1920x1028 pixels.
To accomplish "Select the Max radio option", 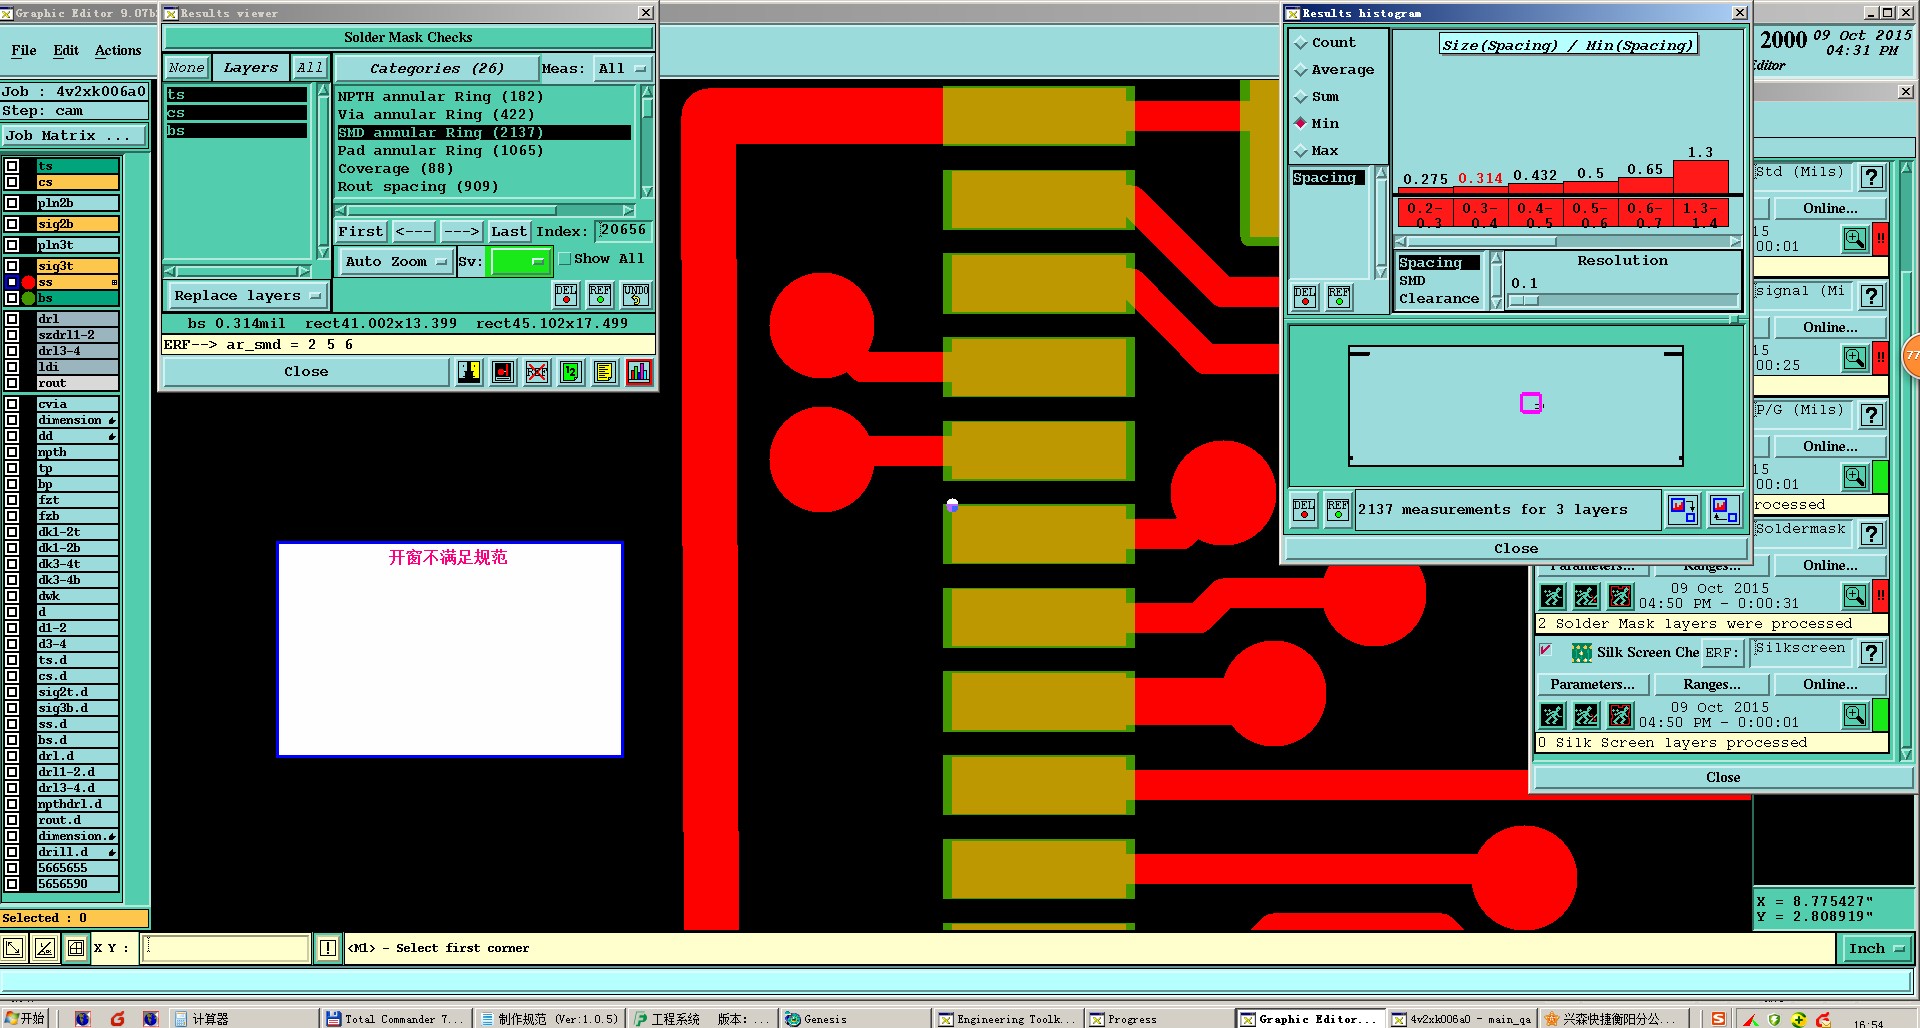I will tap(1300, 151).
